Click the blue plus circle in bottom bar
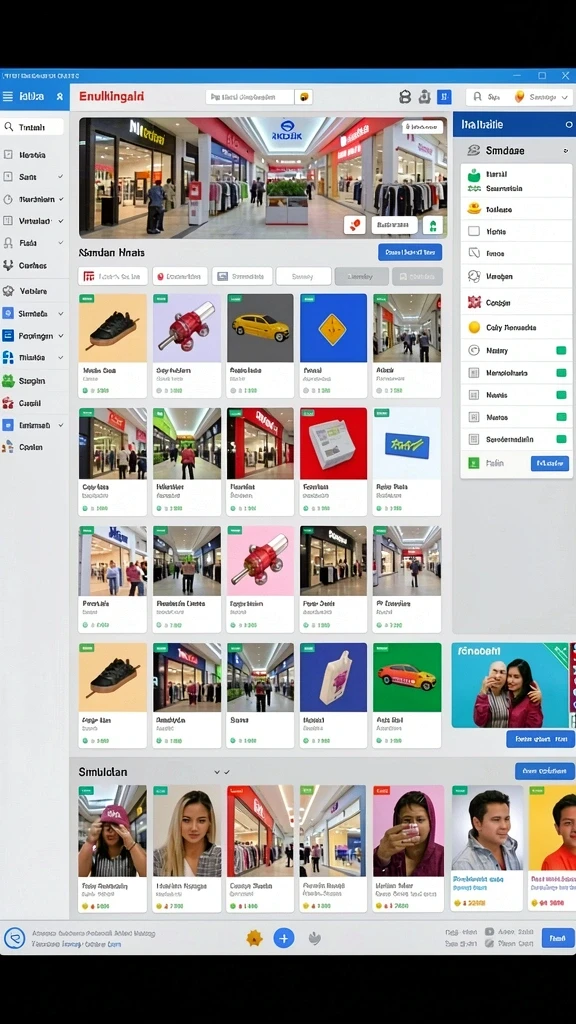Viewport: 576px width, 1024px height. click(x=283, y=938)
